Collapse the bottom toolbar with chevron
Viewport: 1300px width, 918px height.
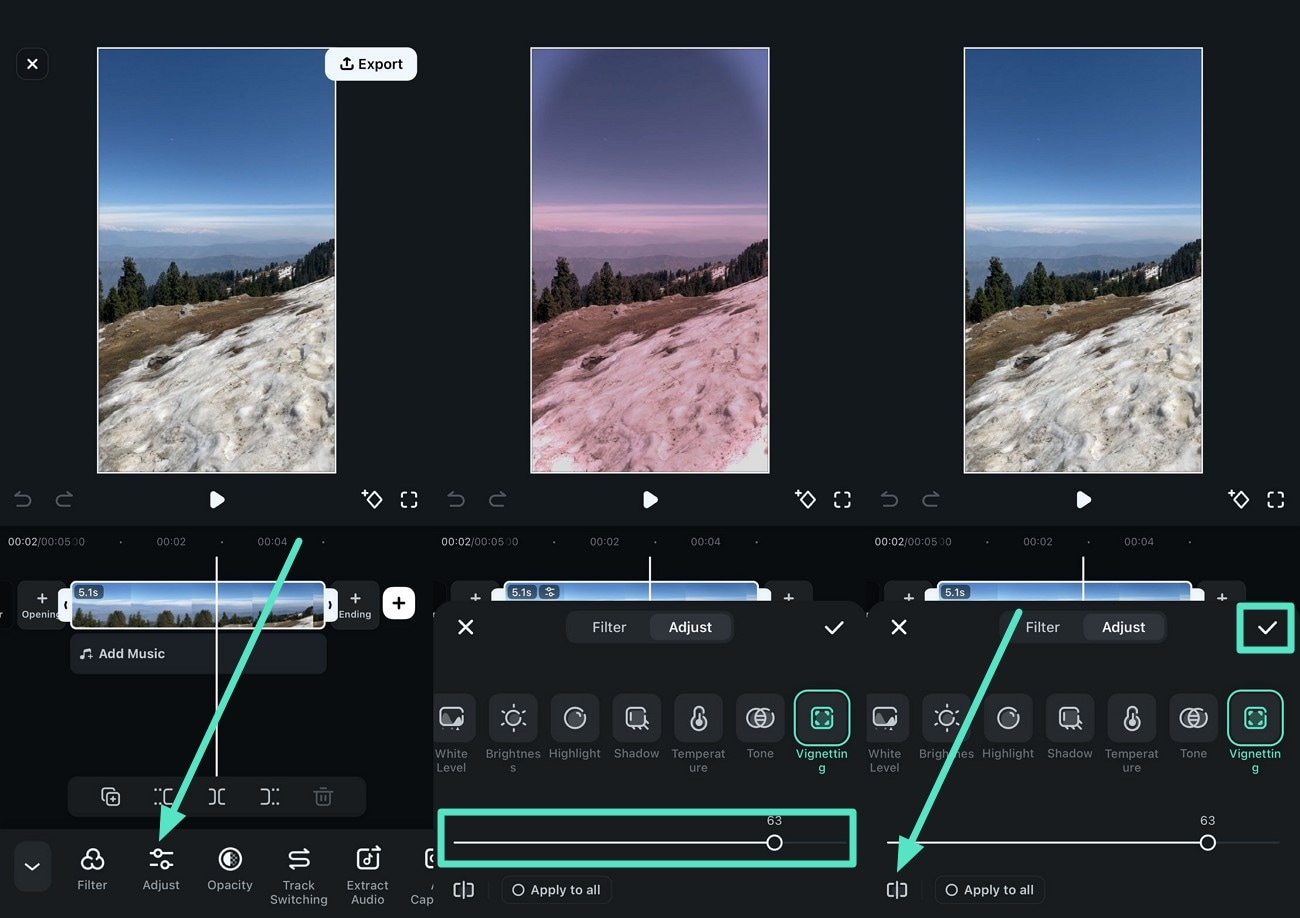tap(32, 866)
